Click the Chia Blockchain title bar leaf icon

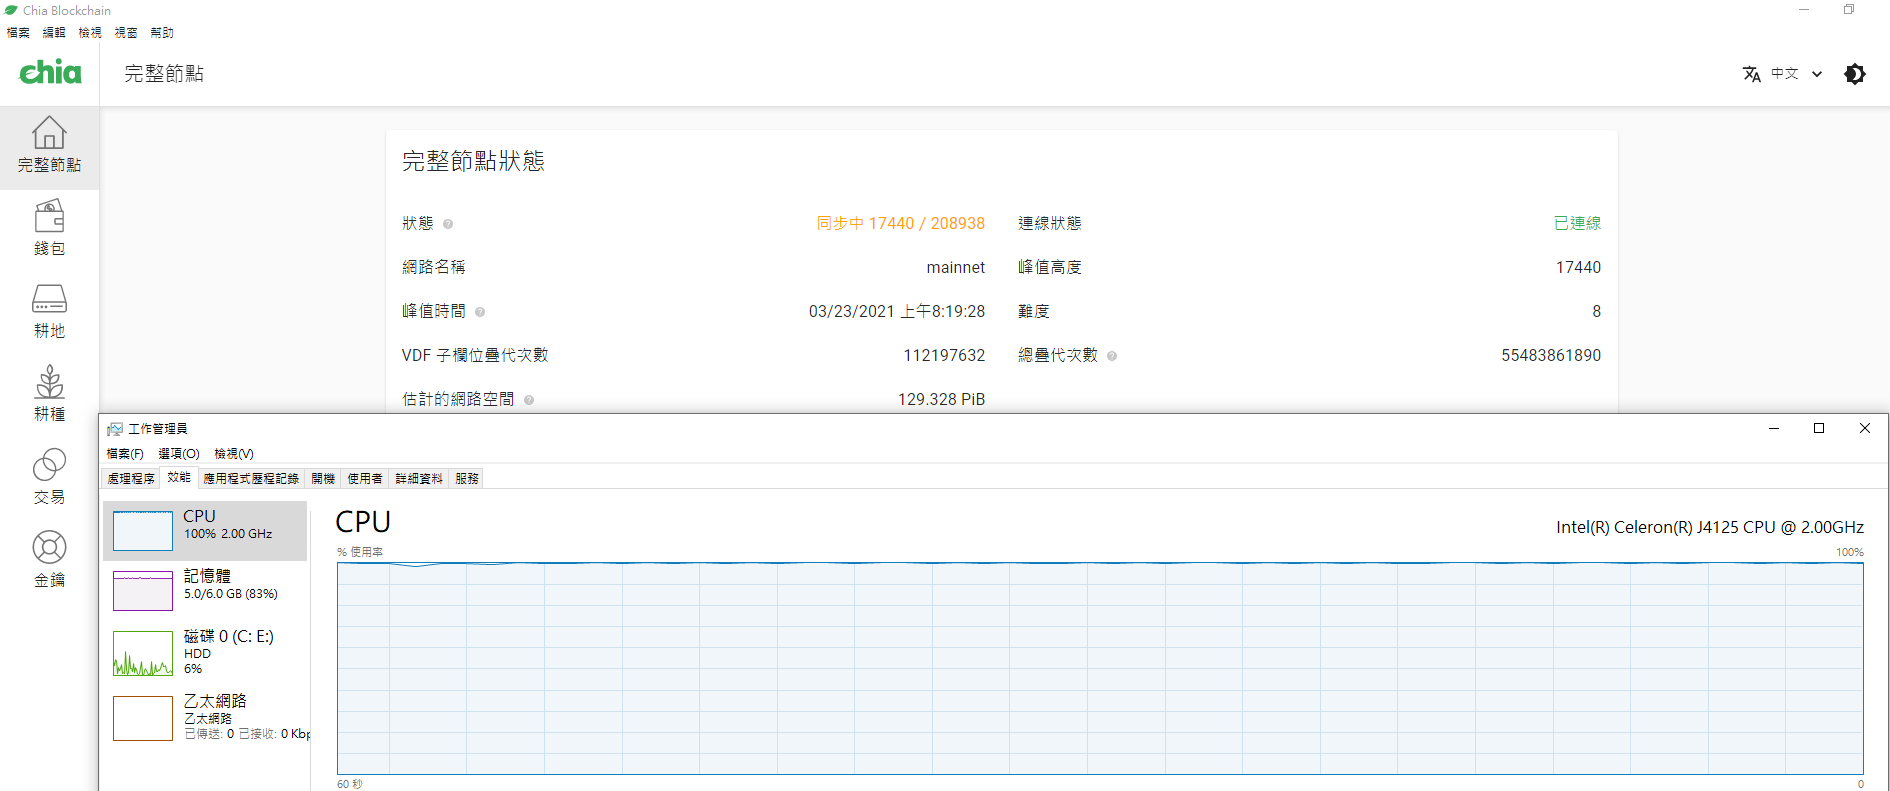(x=11, y=10)
